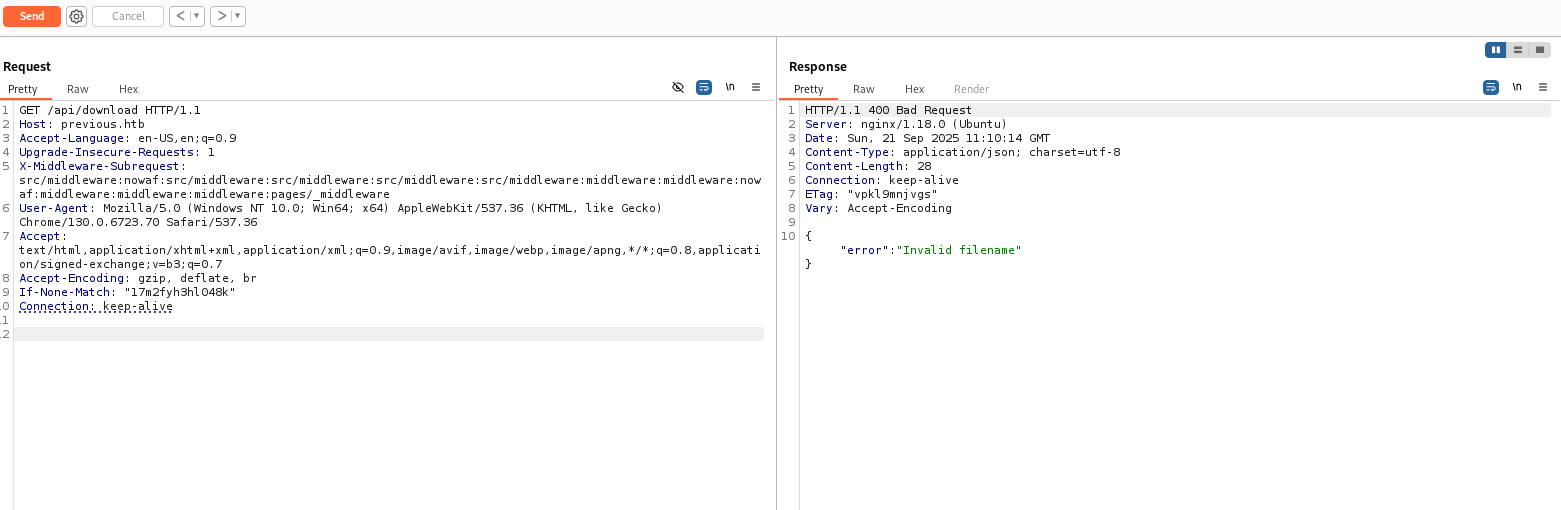Open the Repeater settings gear
This screenshot has height=510, width=1561.
coord(76,16)
